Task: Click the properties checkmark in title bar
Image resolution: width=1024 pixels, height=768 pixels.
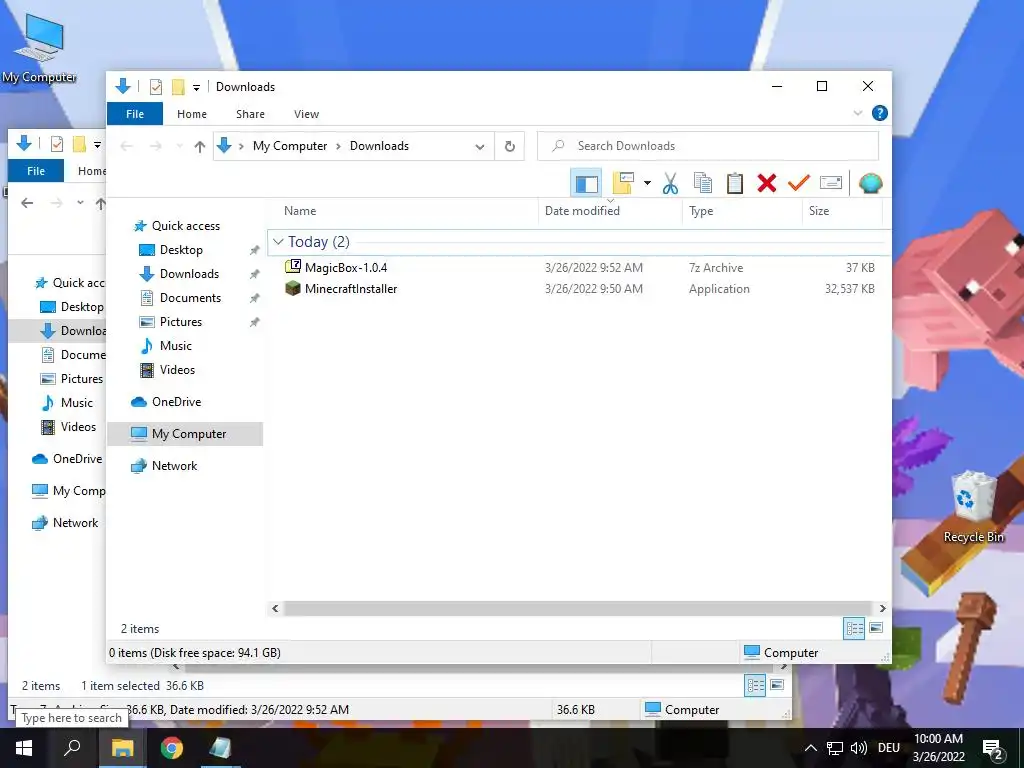Action: (155, 87)
